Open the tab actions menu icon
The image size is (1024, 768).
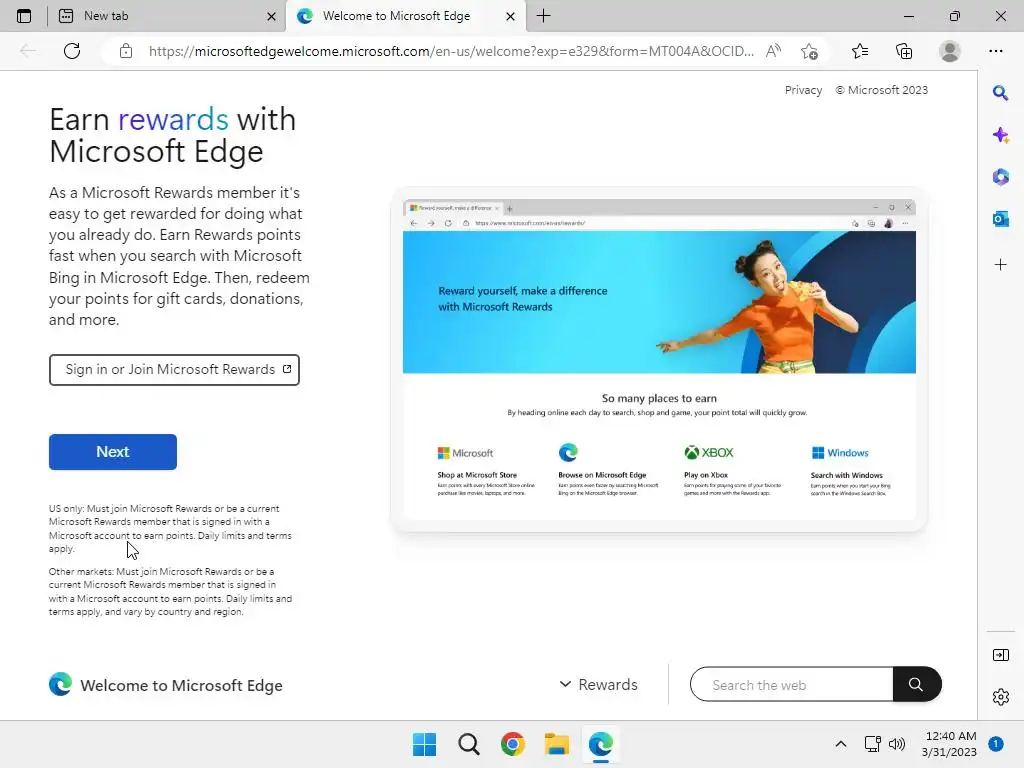coord(24,16)
